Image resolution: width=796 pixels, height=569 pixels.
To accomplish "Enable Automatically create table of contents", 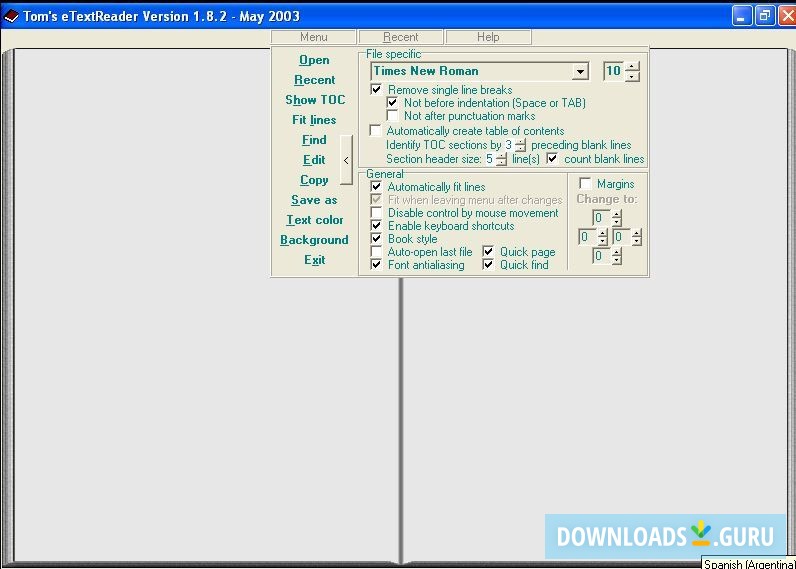I will click(376, 131).
